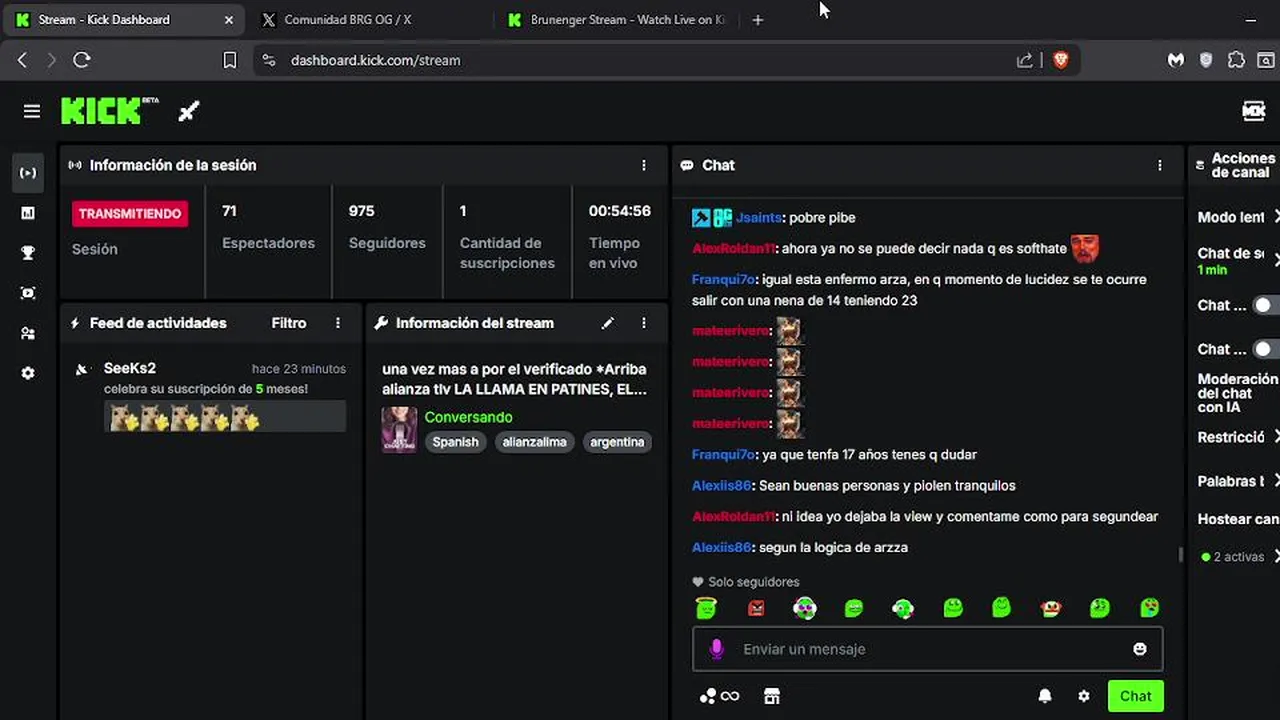
Task: Click the stream category thumbnail image
Action: coord(399,429)
